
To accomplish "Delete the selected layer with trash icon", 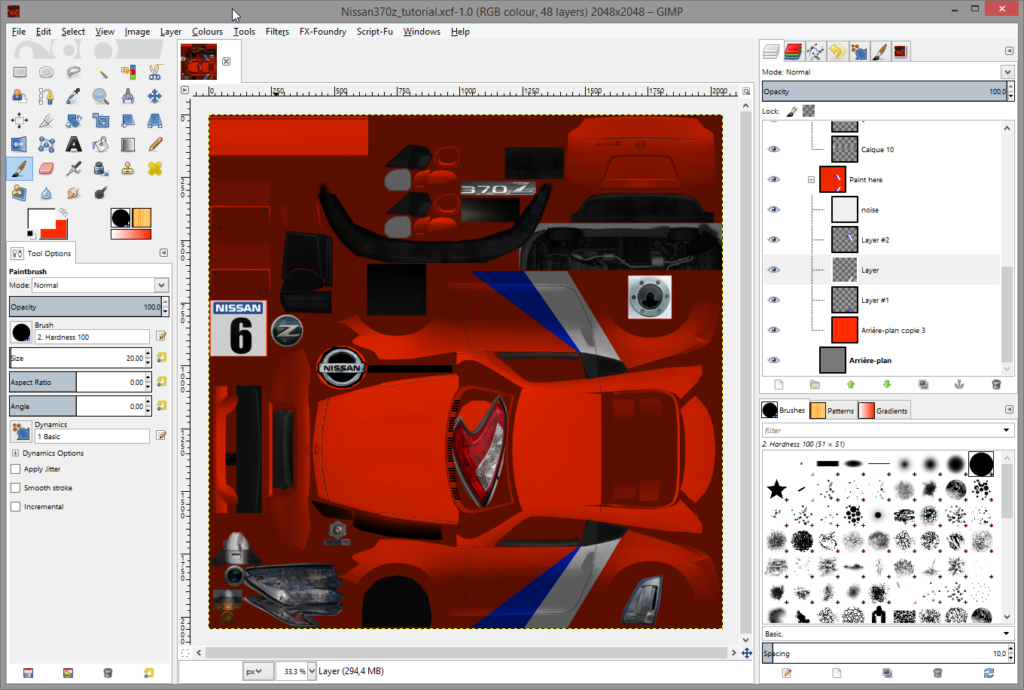I will [996, 385].
